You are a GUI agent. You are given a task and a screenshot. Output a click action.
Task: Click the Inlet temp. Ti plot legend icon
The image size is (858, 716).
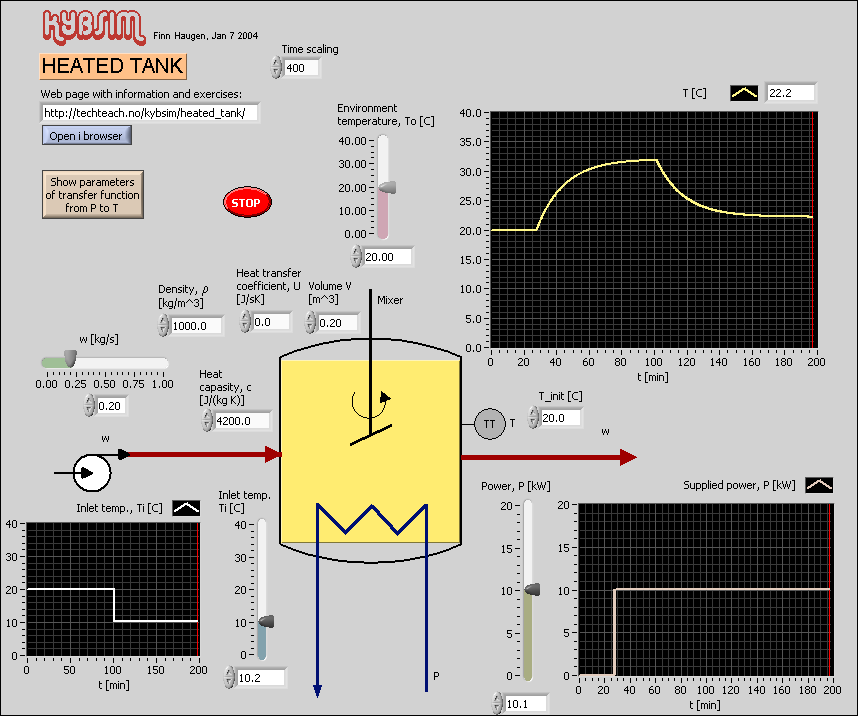coord(186,507)
